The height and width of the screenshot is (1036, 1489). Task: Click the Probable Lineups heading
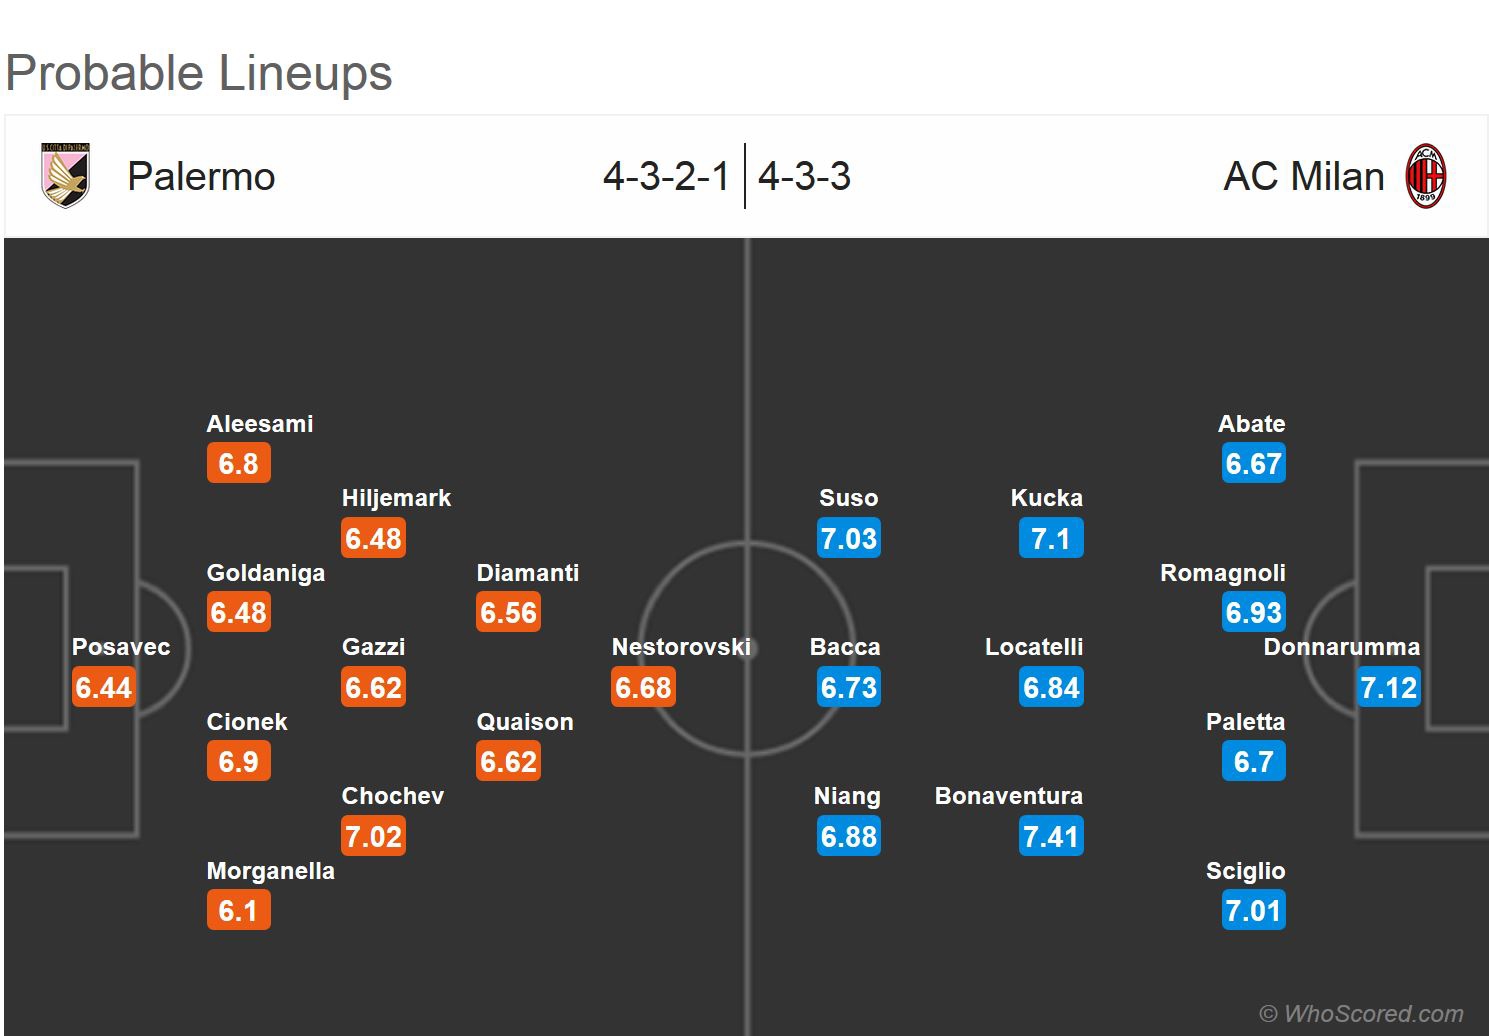(x=199, y=73)
